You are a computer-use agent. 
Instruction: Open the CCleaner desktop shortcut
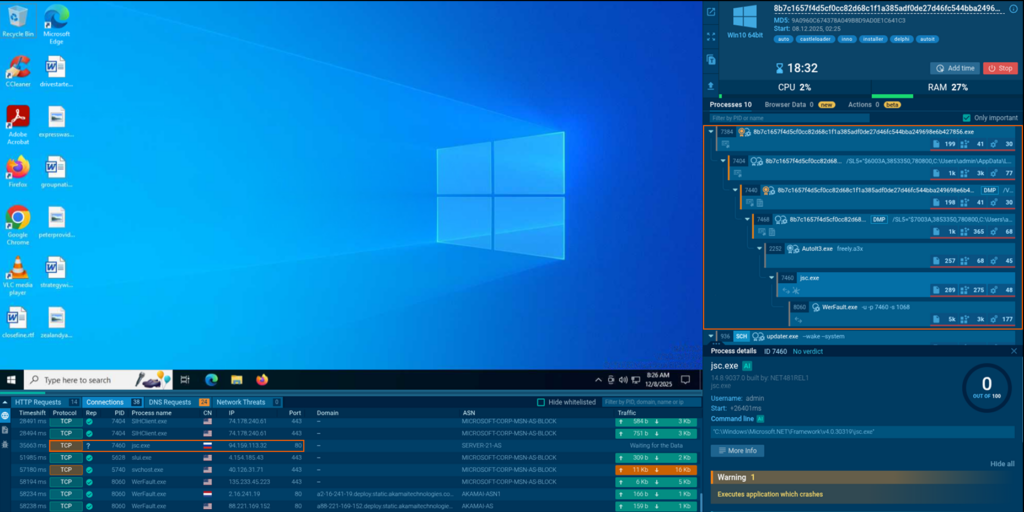tap(17, 72)
